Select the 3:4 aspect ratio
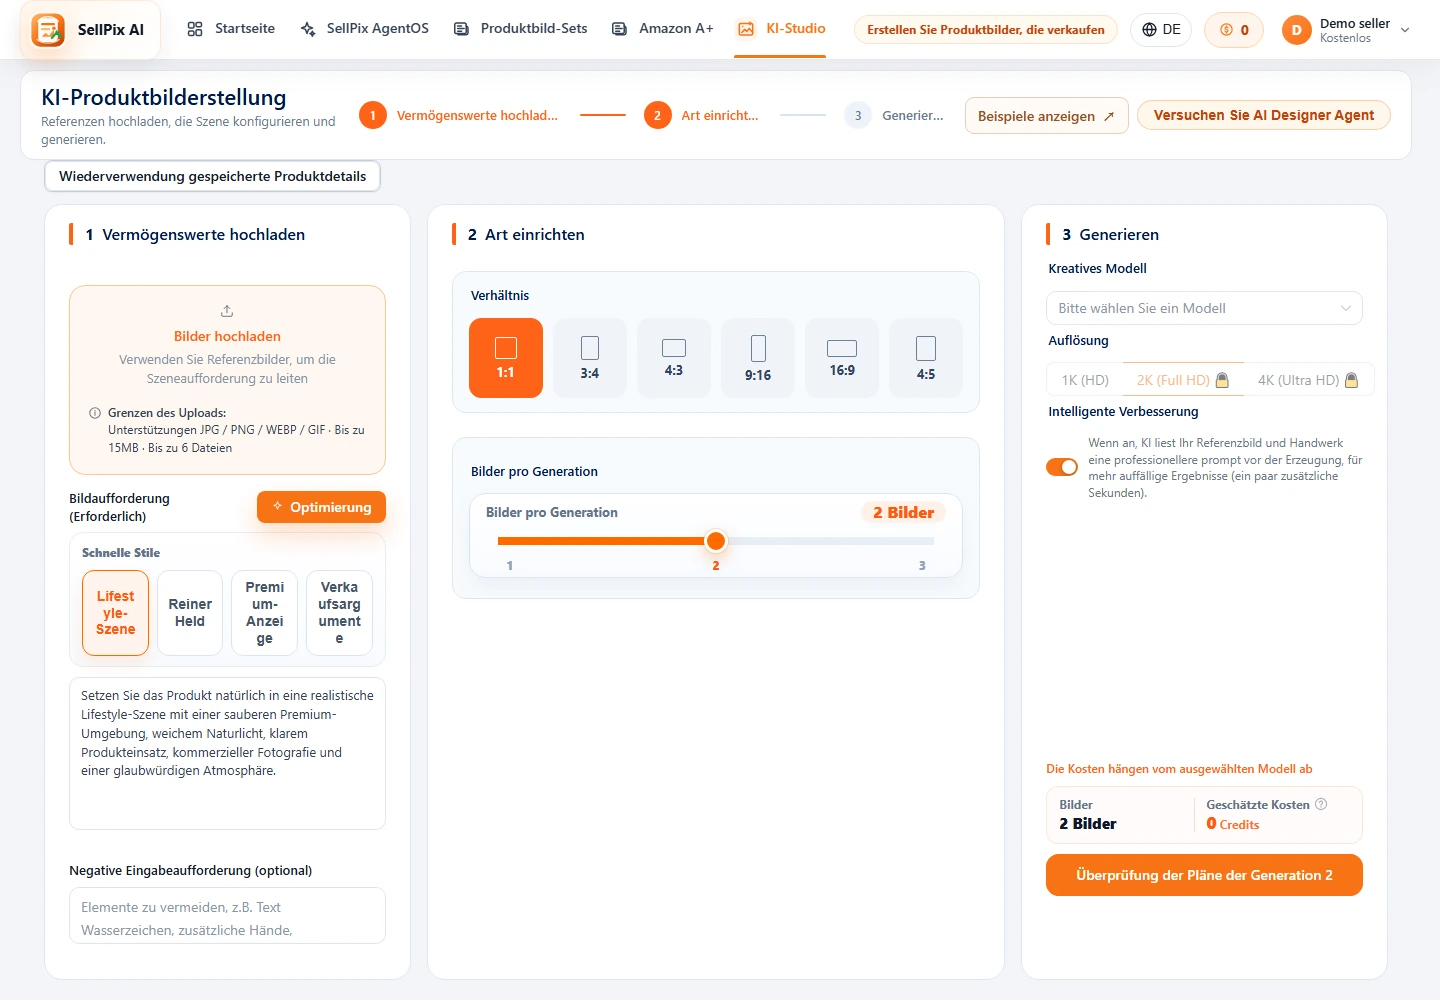 [590, 358]
